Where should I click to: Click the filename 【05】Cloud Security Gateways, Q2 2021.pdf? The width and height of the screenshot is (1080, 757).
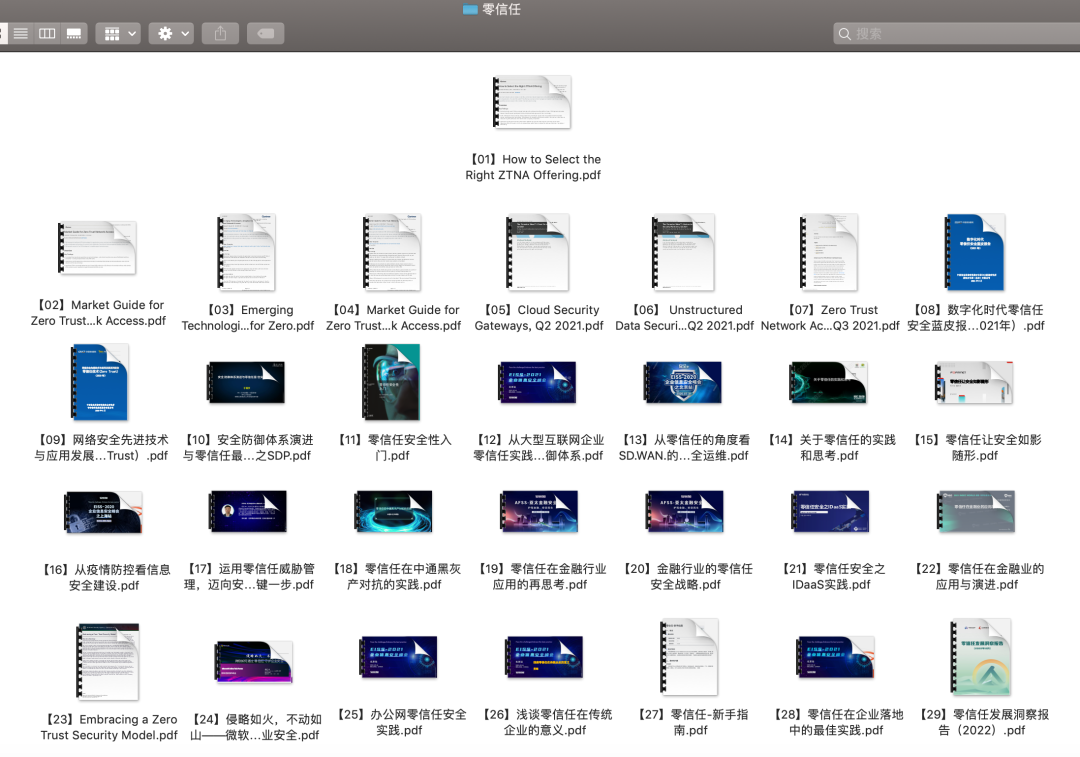(539, 318)
